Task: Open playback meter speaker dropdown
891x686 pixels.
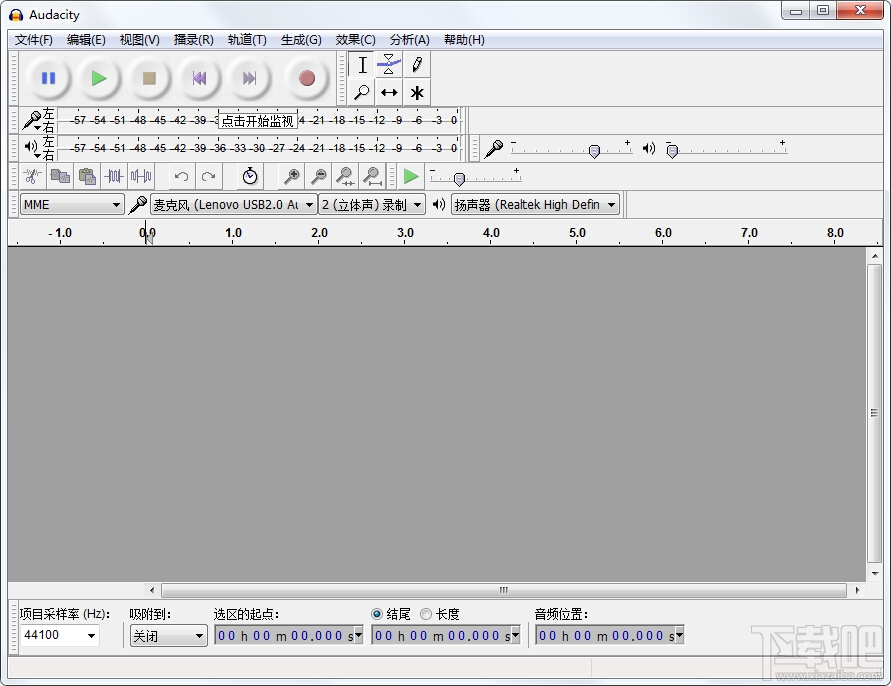Action: pos(32,148)
